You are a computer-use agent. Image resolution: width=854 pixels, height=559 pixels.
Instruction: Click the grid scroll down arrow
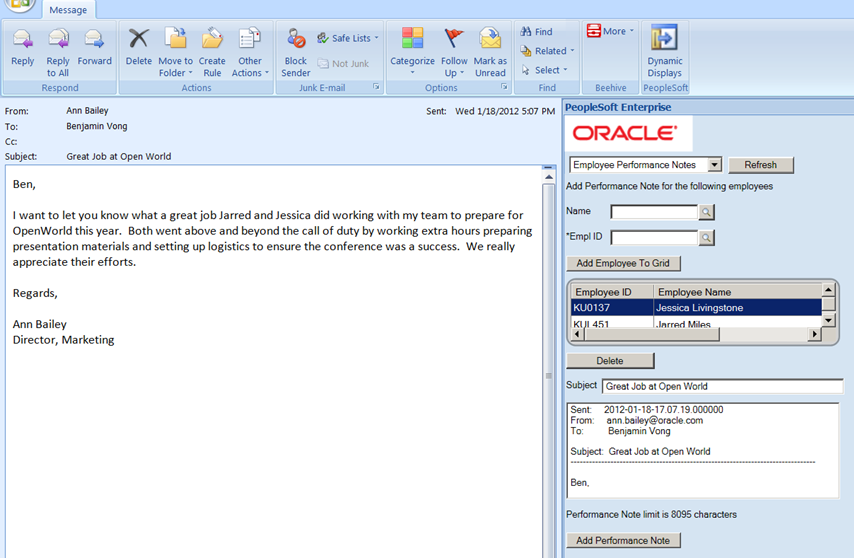click(x=828, y=320)
